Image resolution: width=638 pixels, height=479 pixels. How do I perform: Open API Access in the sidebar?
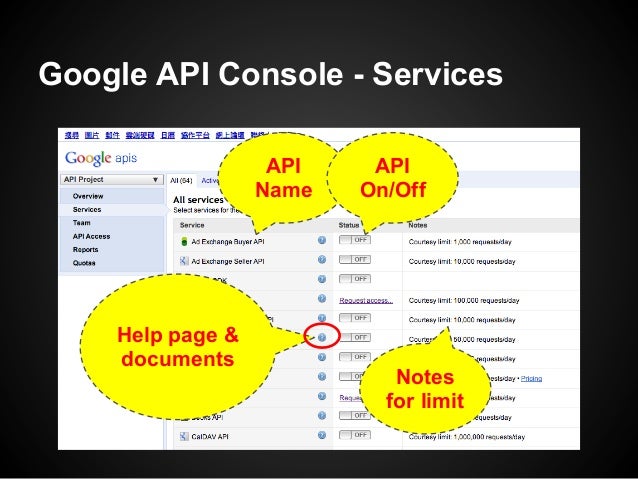coord(91,236)
